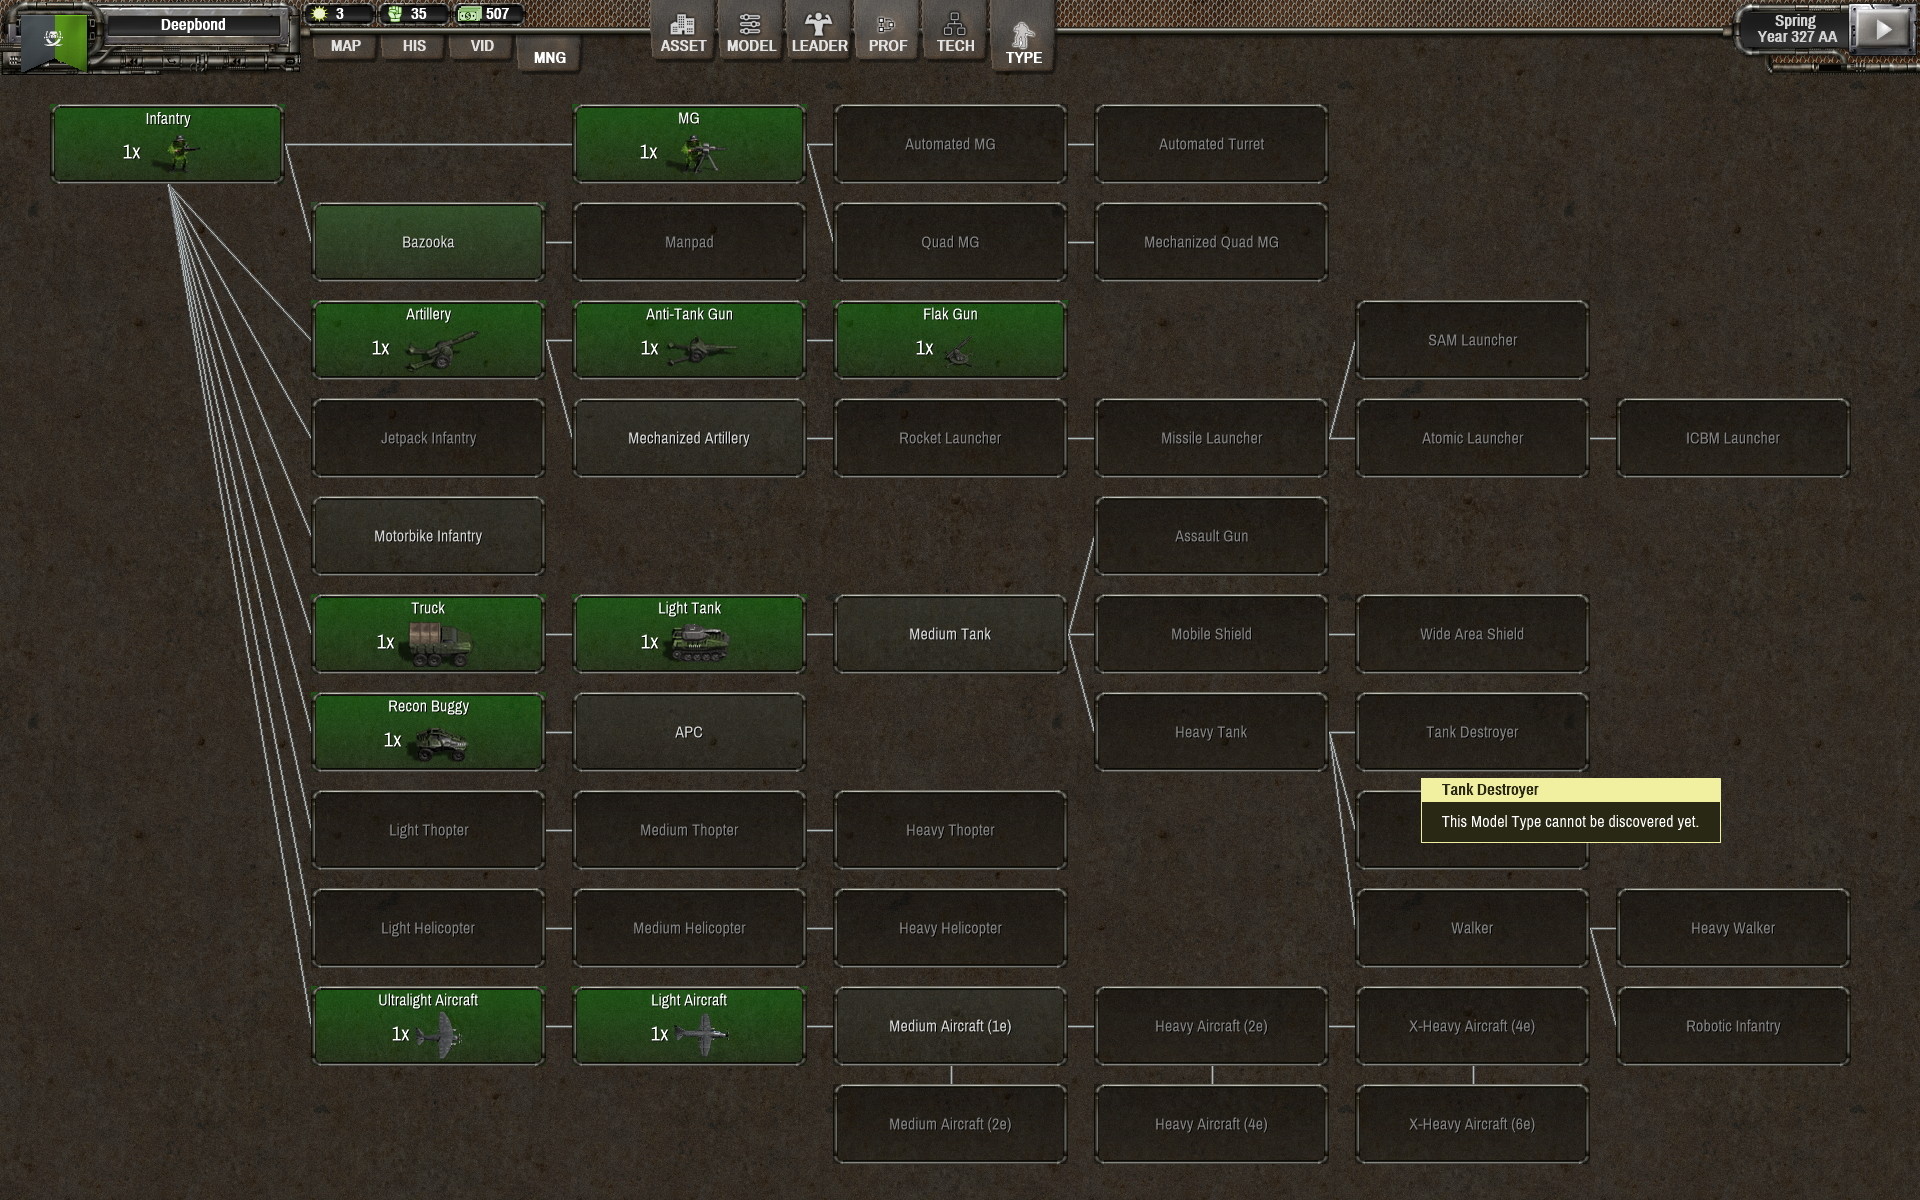Open the VID tab
This screenshot has width=1920, height=1200.
480,46
